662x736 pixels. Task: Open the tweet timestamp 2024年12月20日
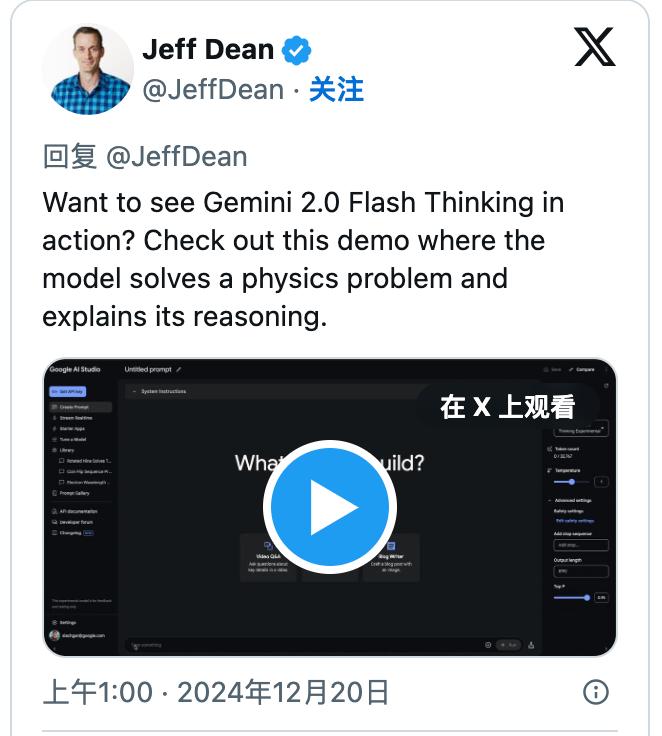click(283, 692)
